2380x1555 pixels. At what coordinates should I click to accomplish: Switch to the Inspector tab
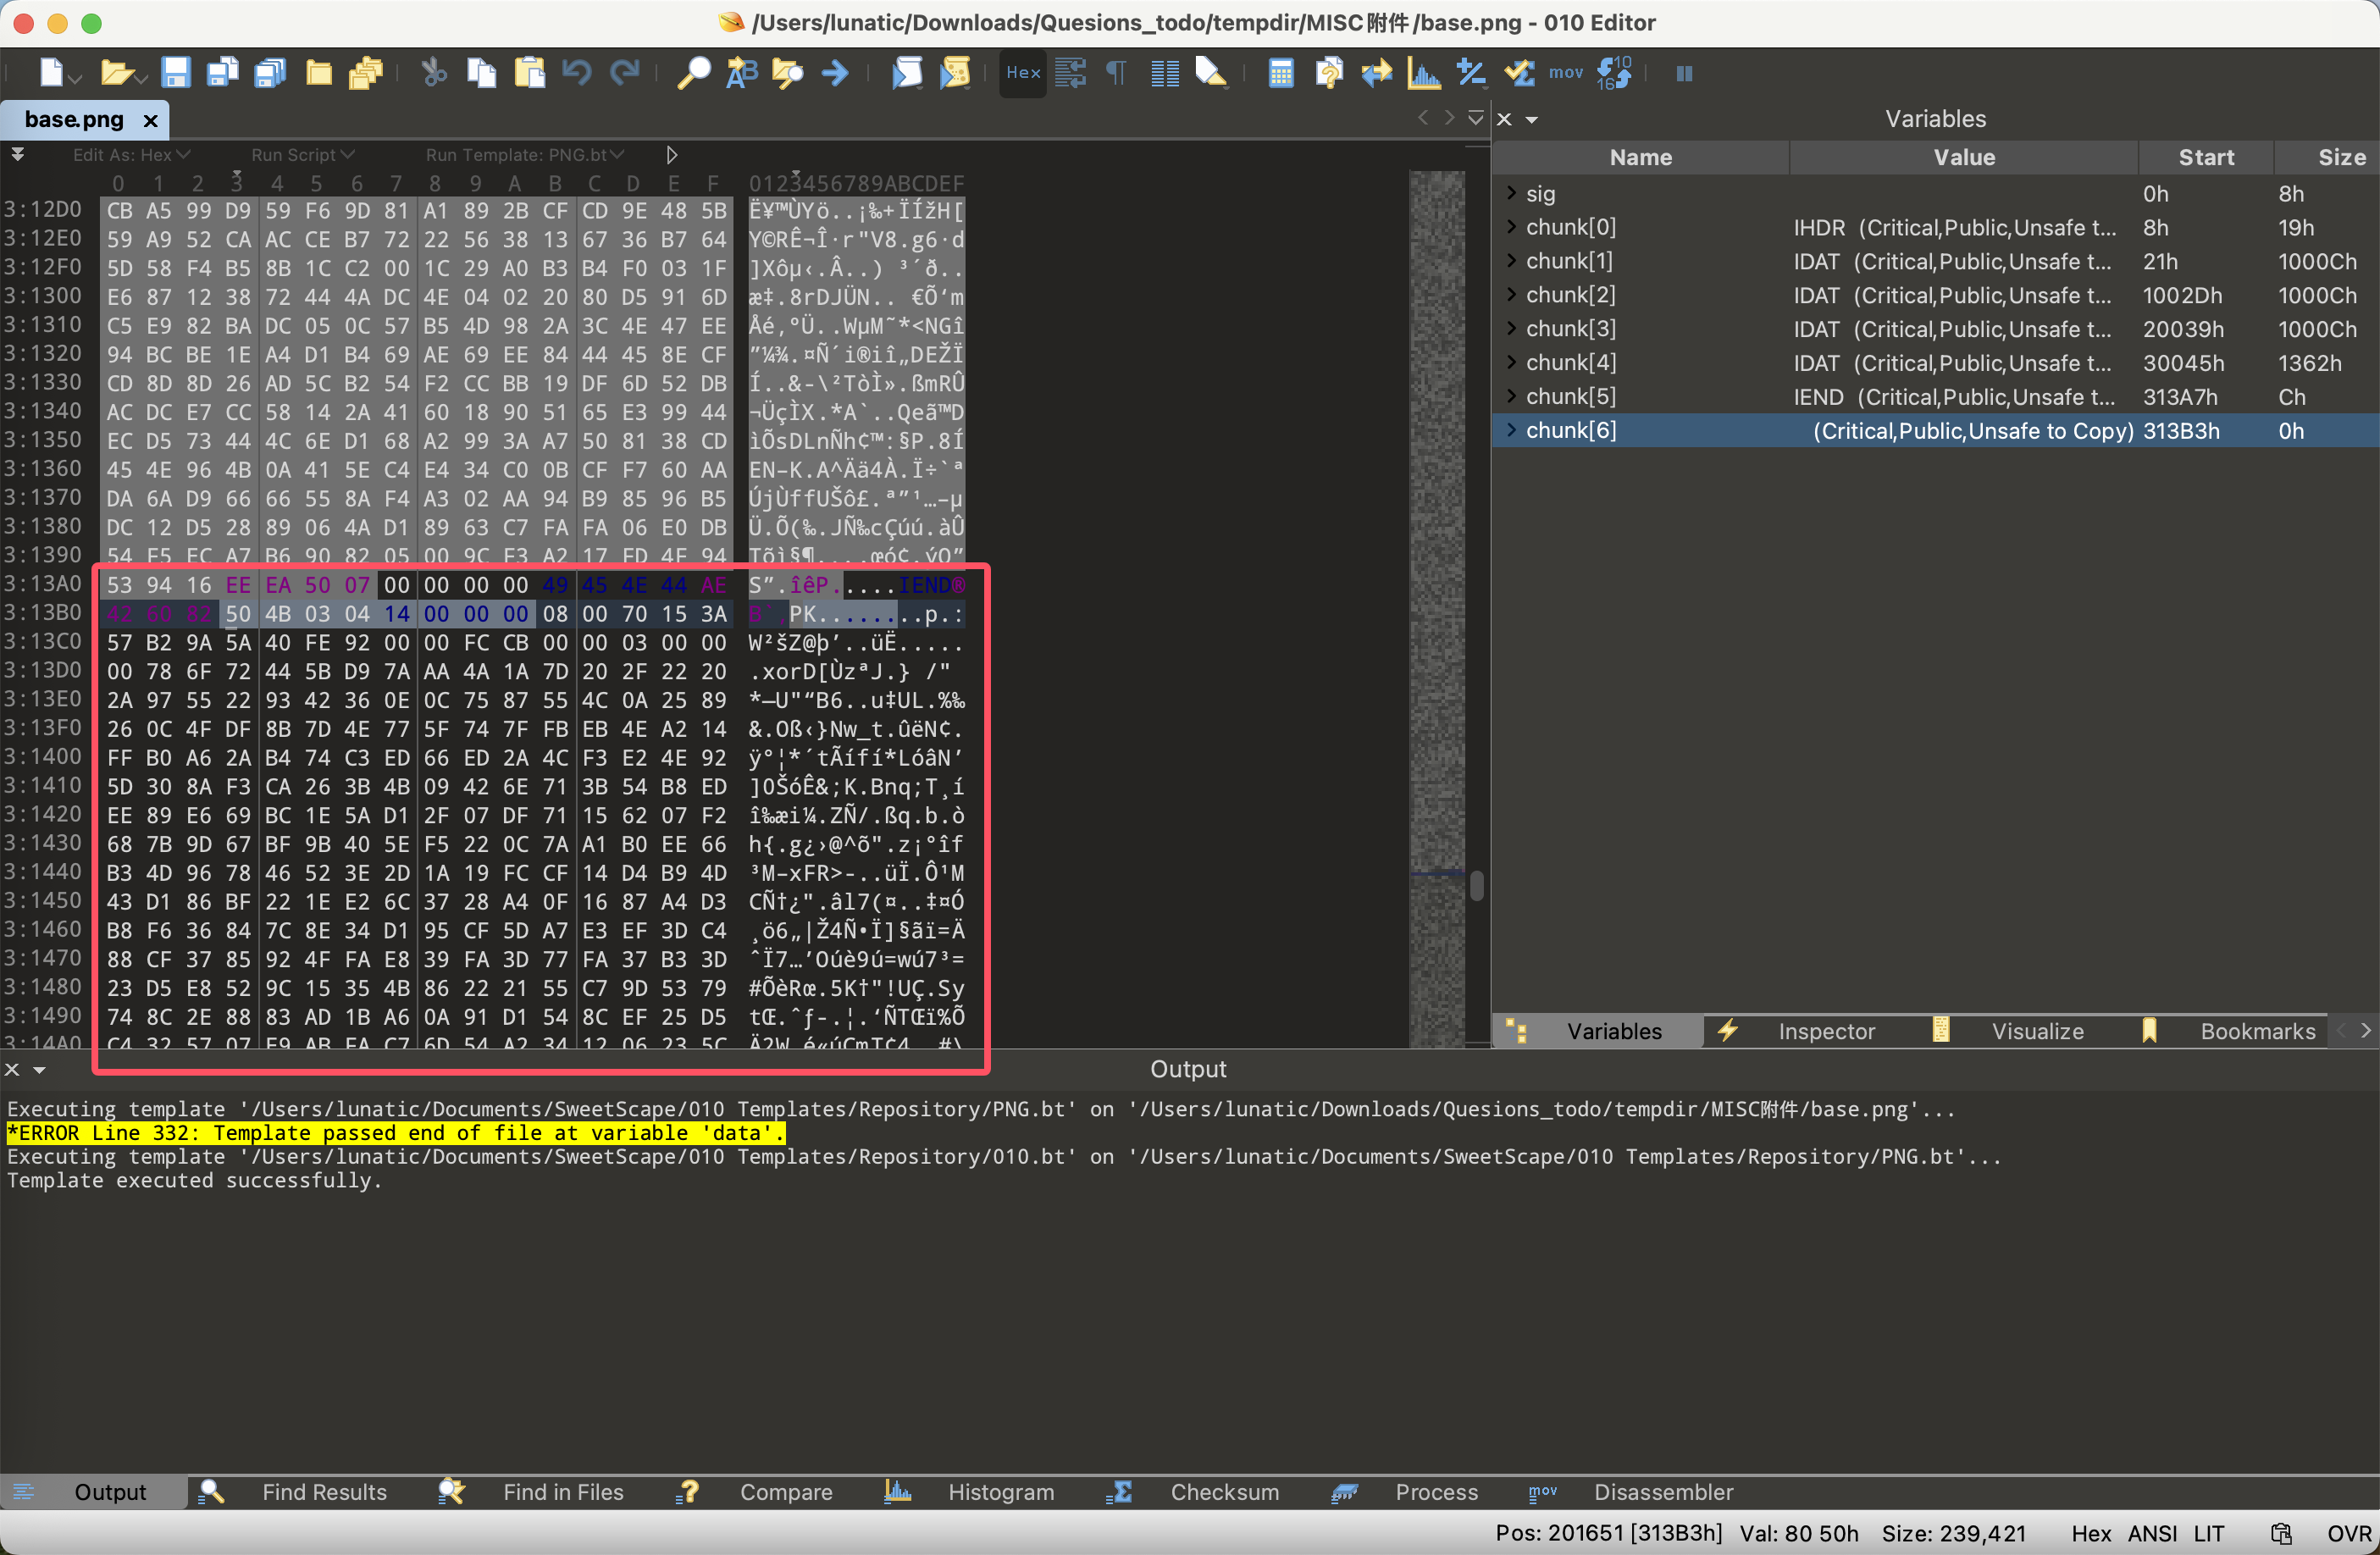[x=1826, y=1031]
